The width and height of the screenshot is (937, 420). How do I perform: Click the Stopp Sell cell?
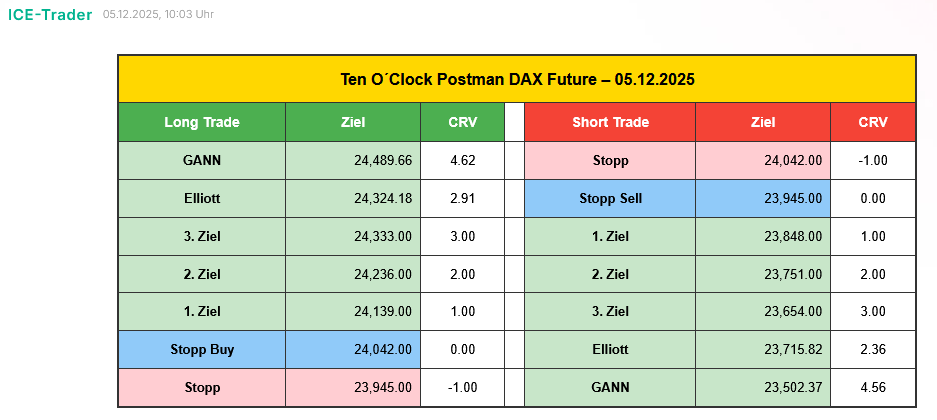(610, 198)
